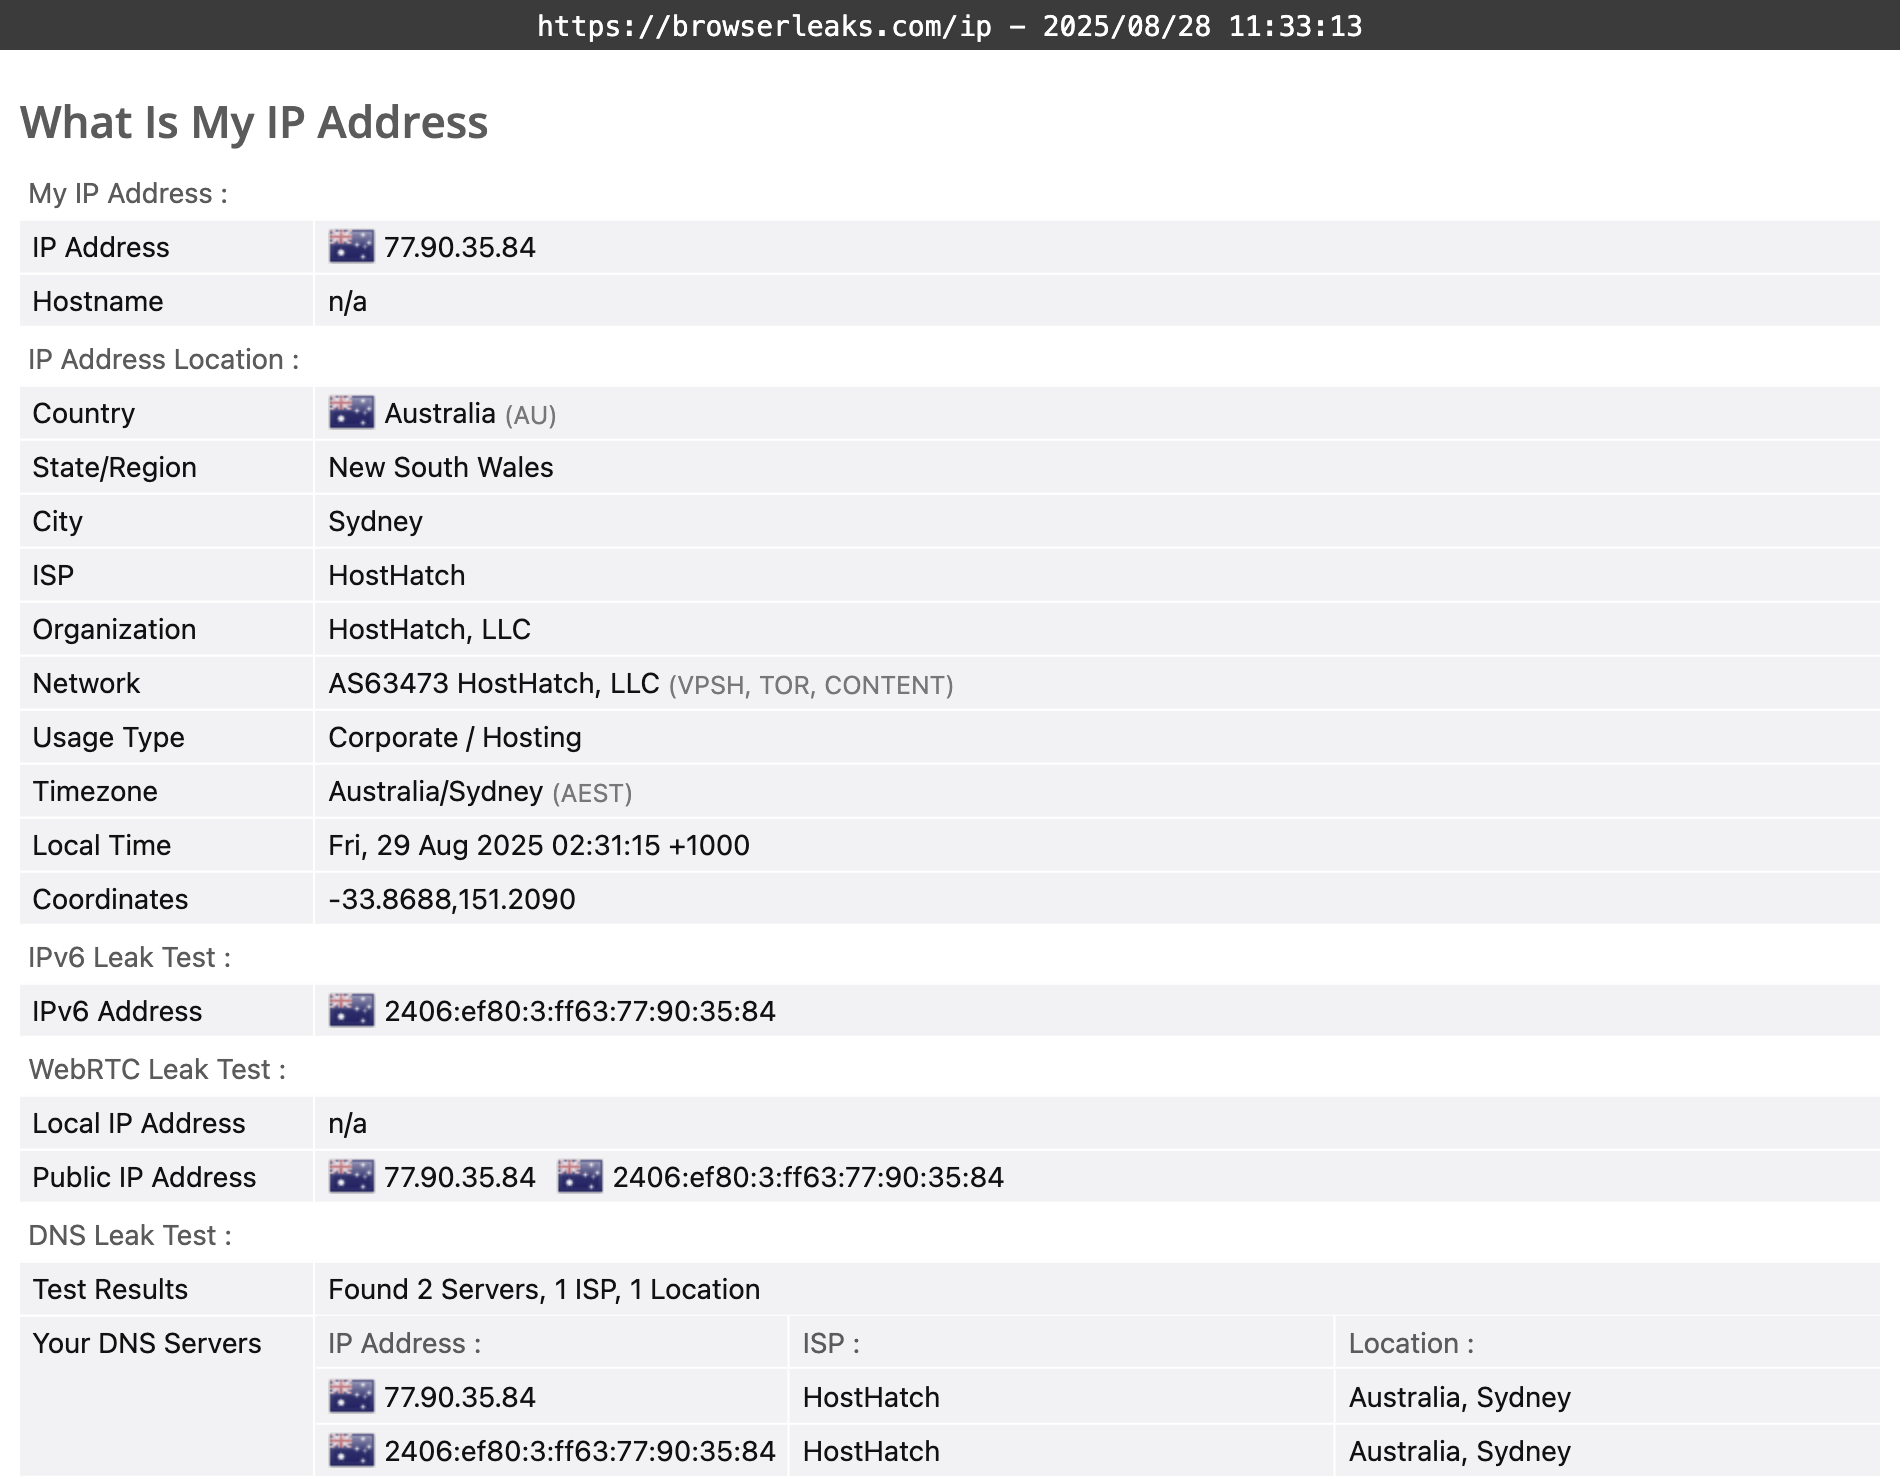Click the 'Corporate / Hosting' usage type
Viewport: 1900px width, 1480px height.
455,737
